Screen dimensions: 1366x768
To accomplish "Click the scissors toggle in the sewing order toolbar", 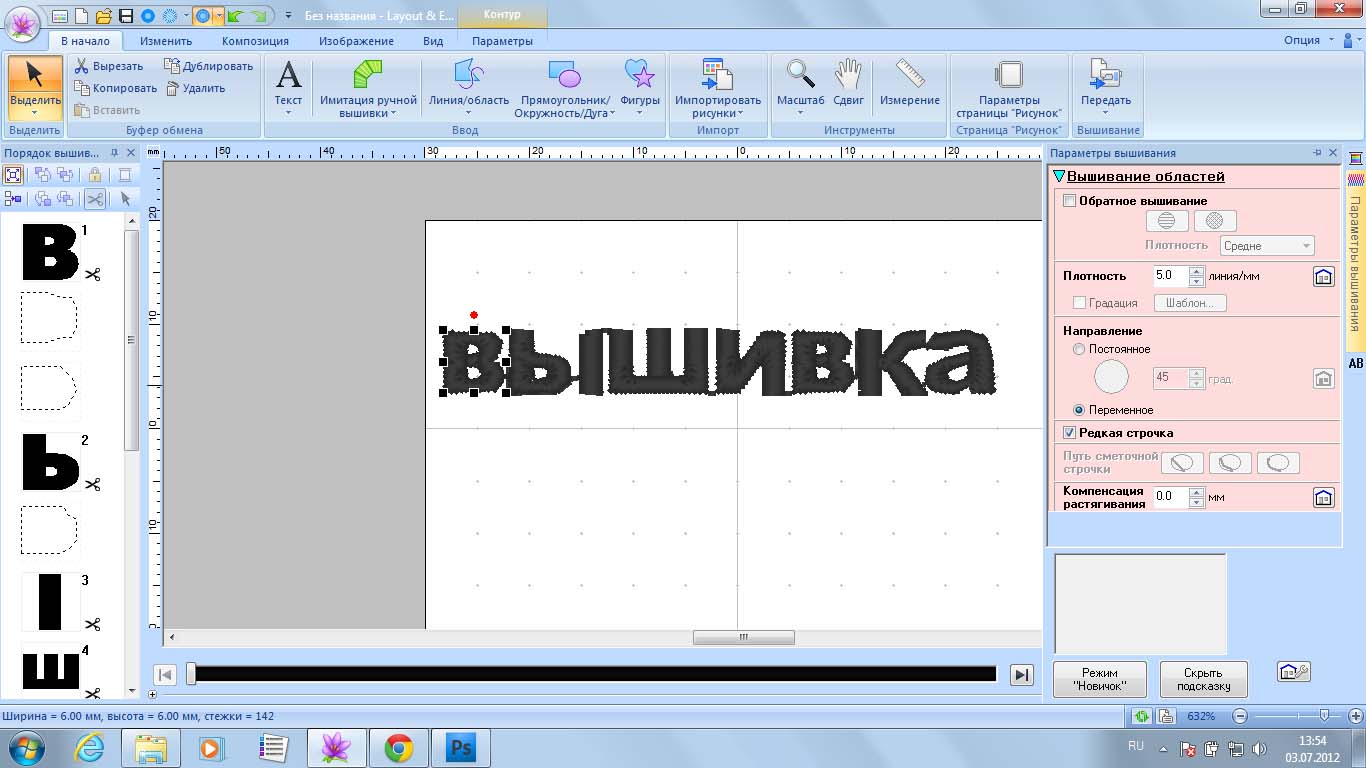I will (x=95, y=199).
